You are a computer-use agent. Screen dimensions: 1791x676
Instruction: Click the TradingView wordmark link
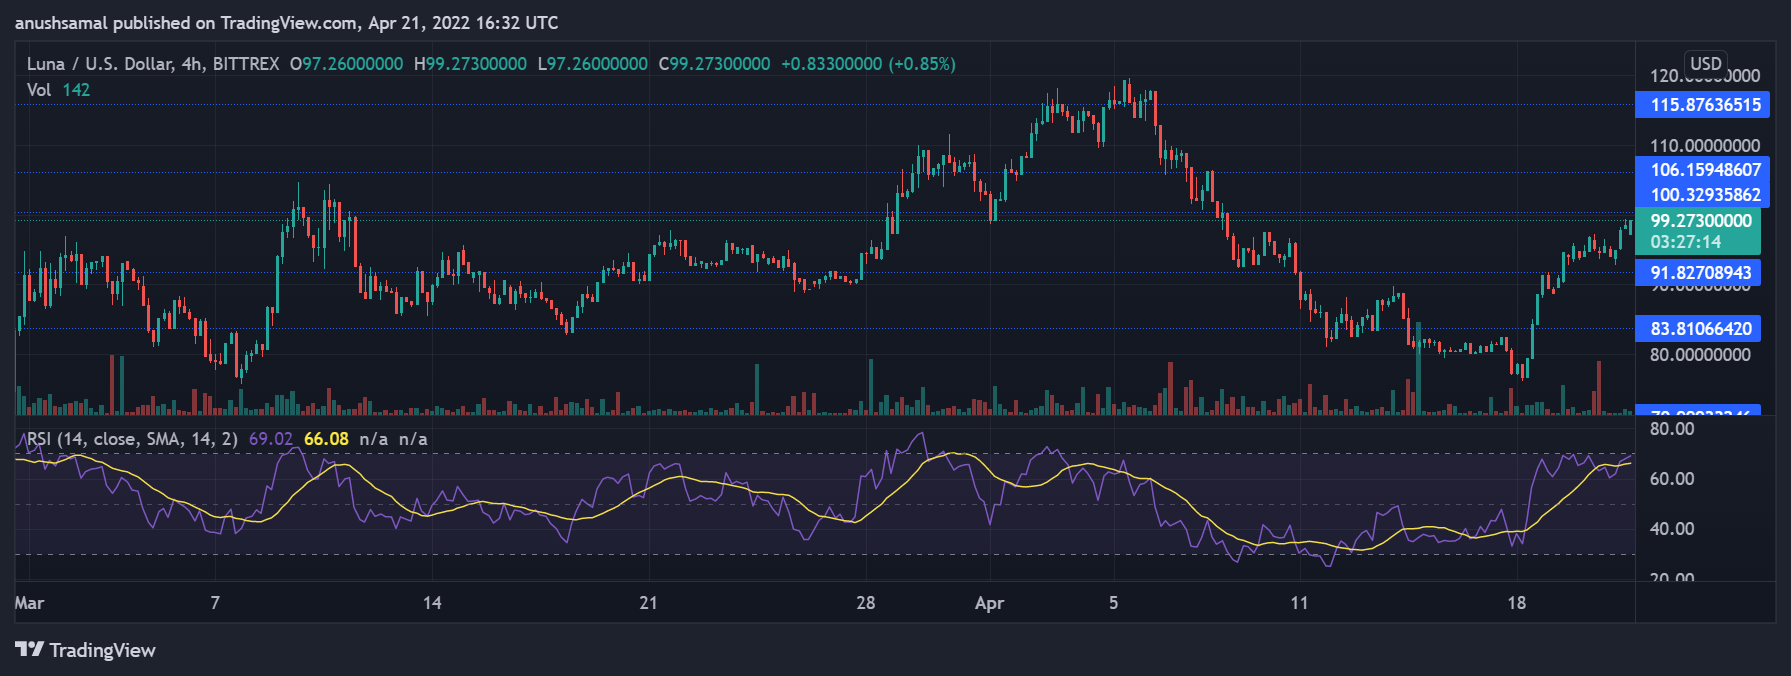[x=102, y=650]
